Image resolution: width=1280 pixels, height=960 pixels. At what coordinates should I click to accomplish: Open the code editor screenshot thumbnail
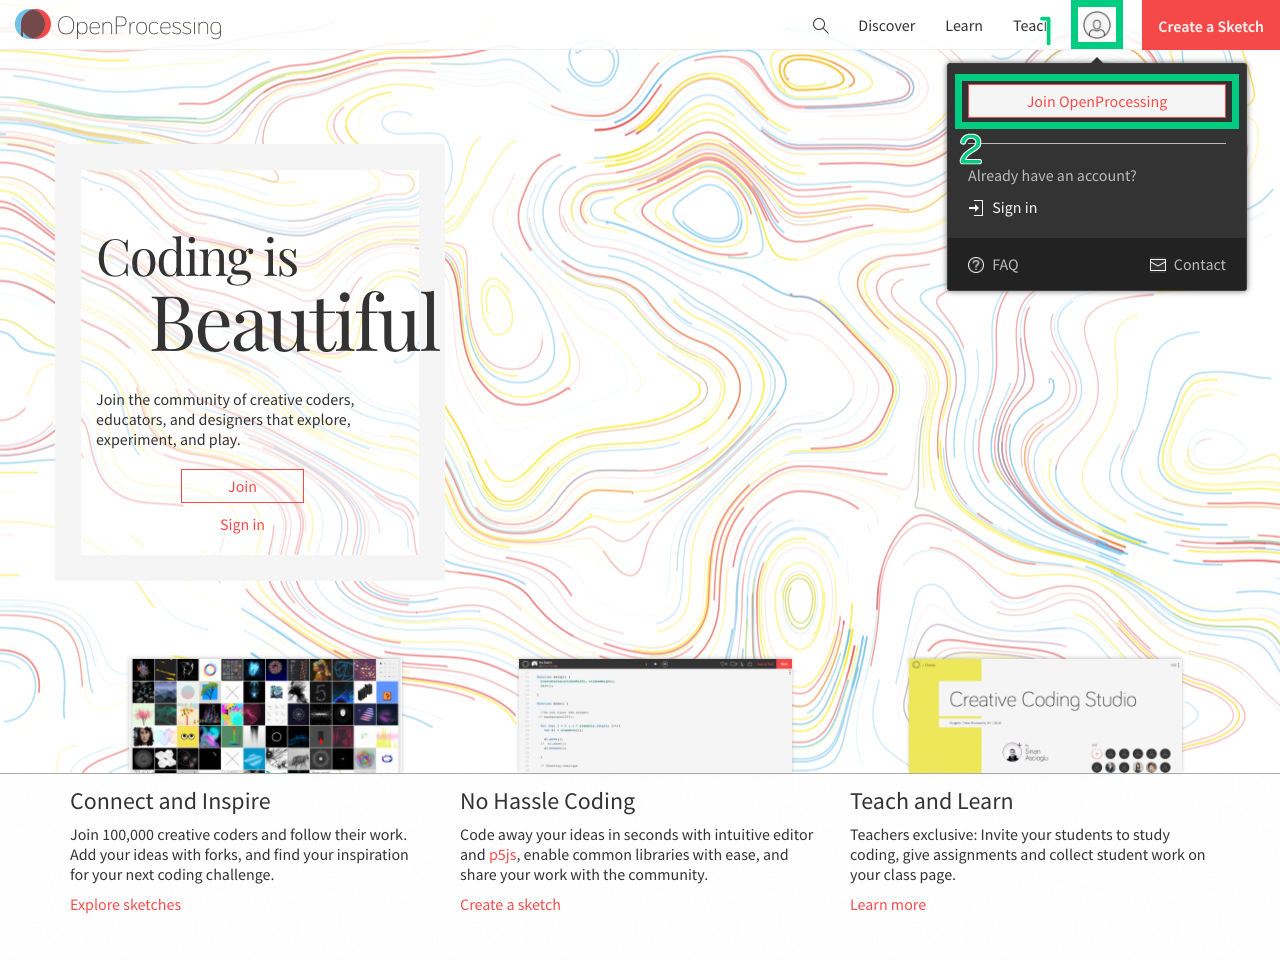click(655, 715)
